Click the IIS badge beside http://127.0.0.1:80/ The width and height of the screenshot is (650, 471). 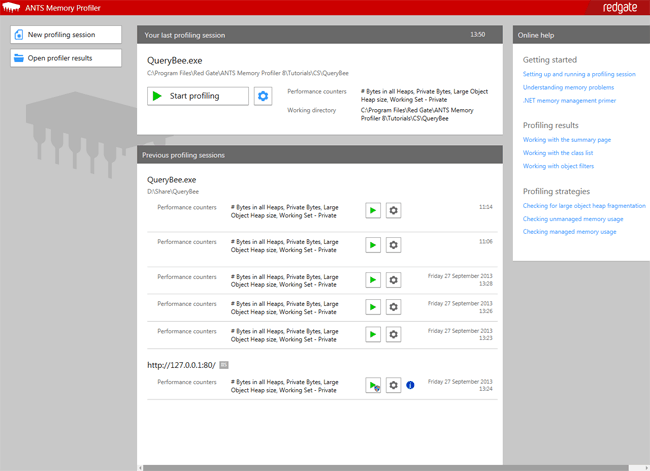(x=224, y=365)
